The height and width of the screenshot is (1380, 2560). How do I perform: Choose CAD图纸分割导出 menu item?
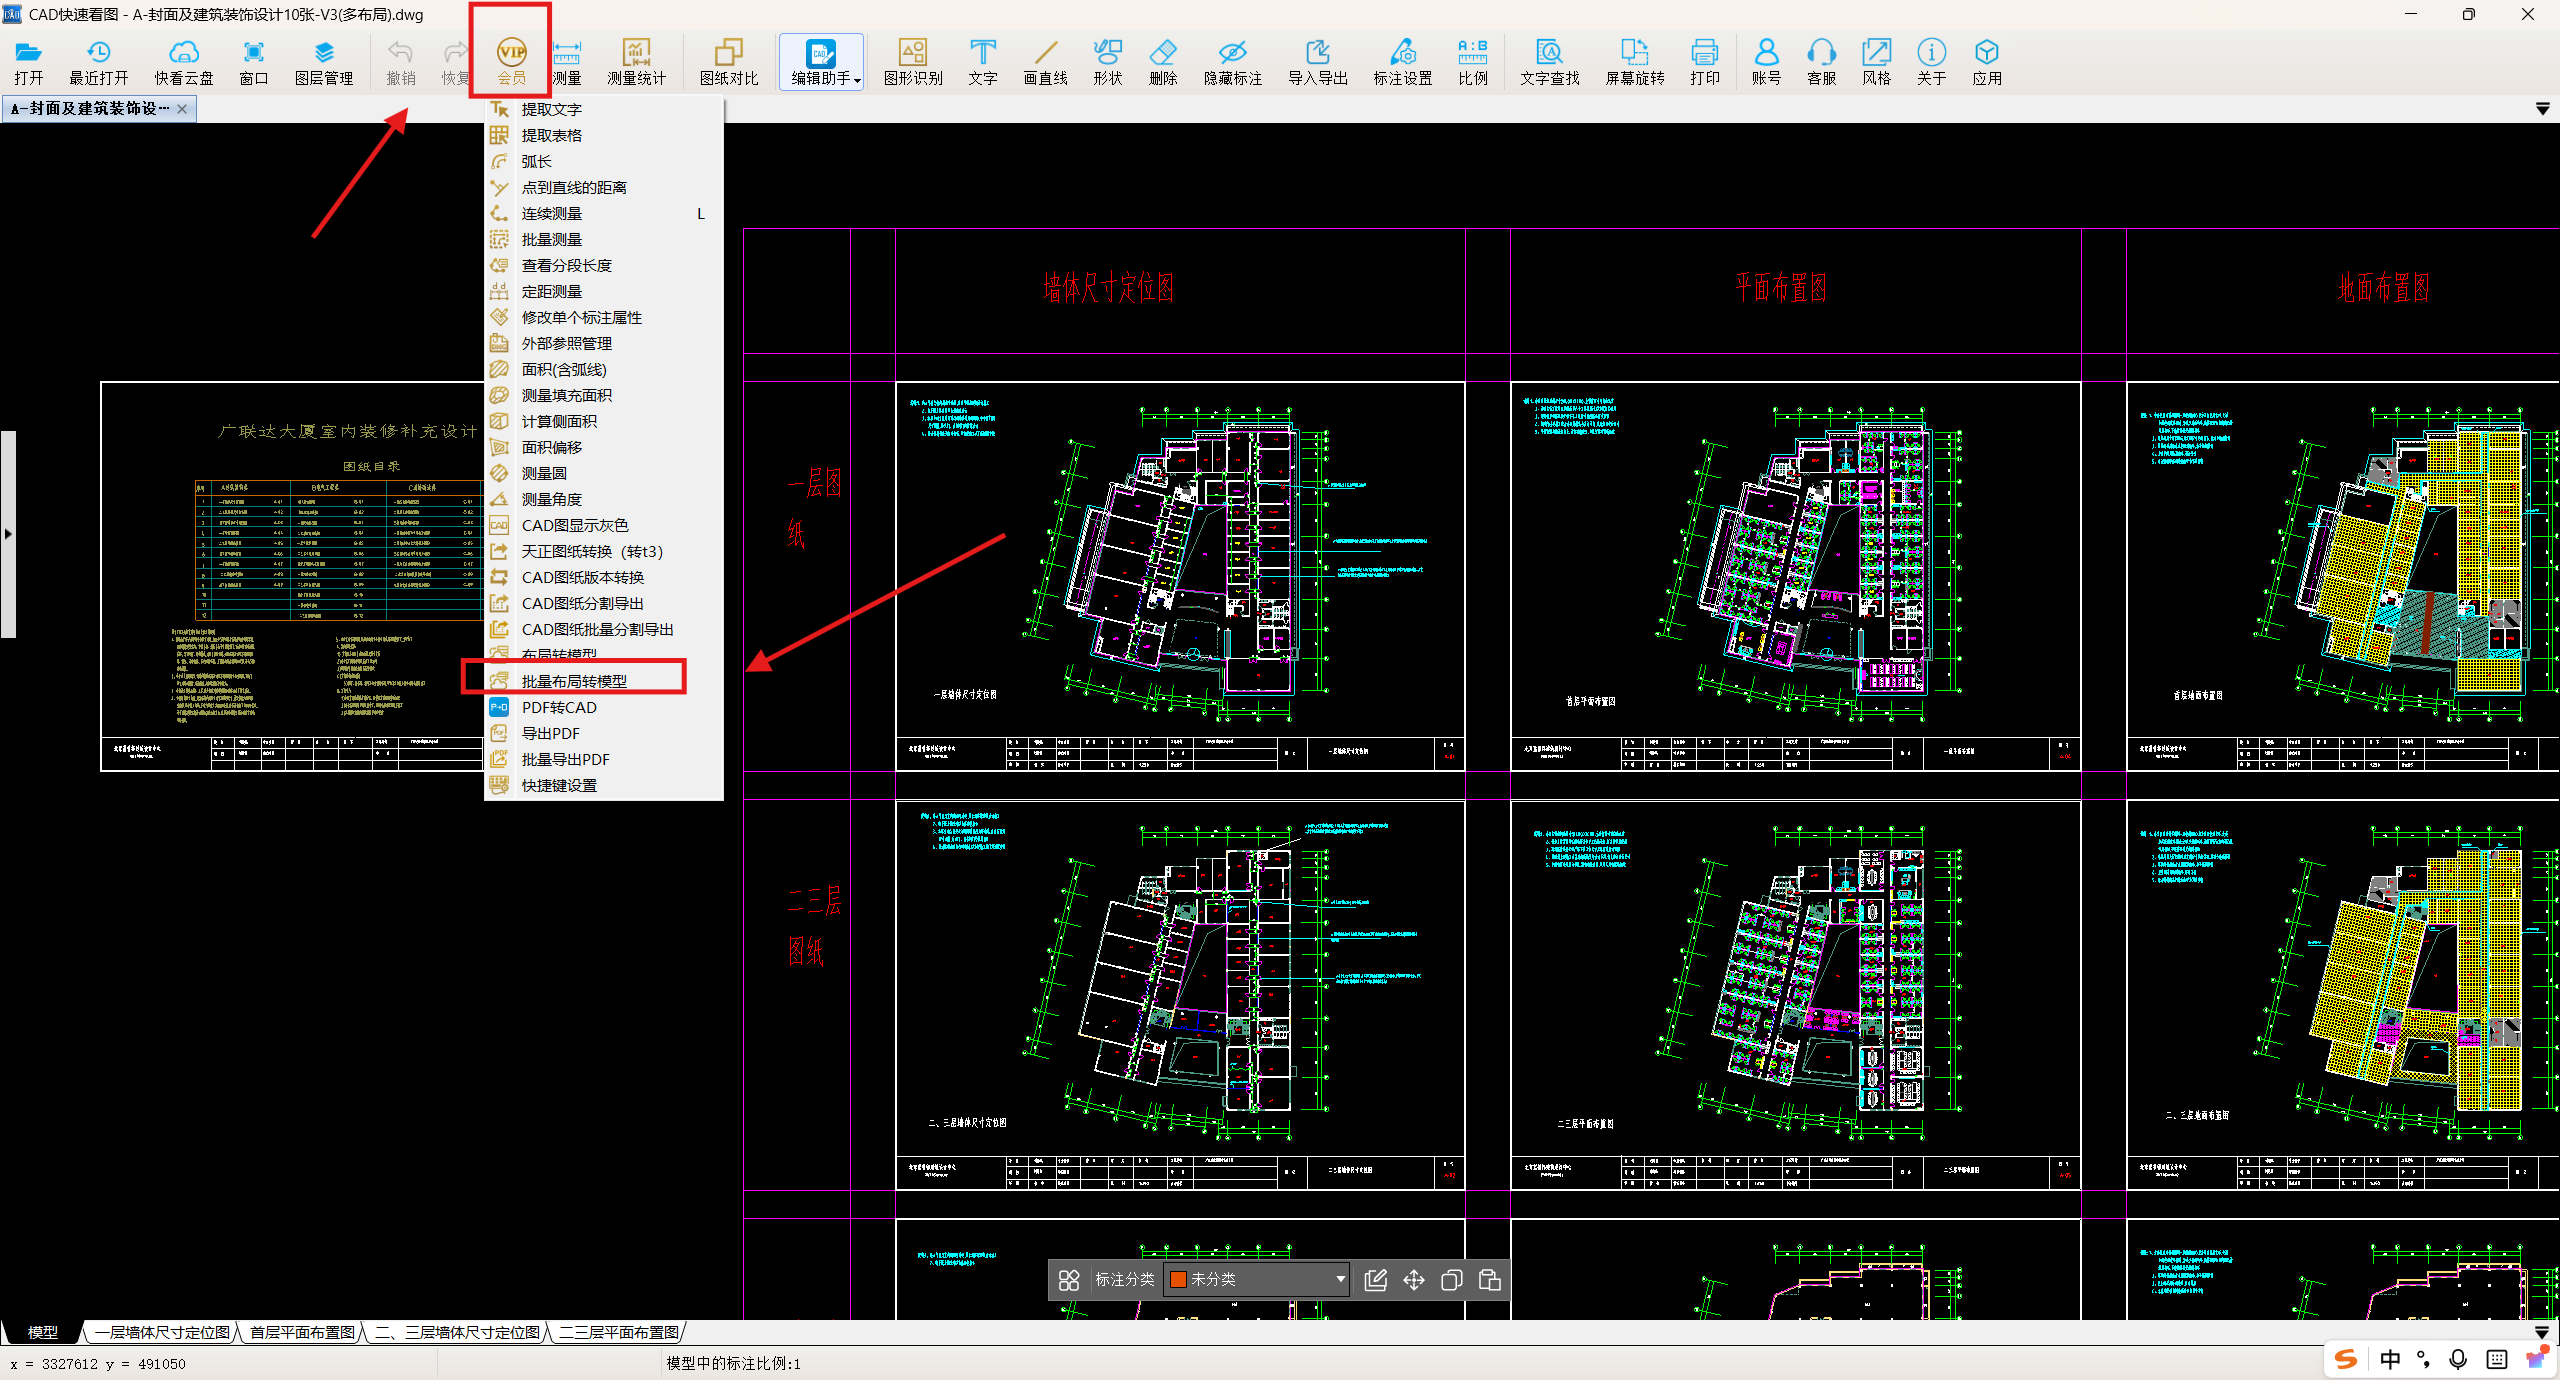click(x=604, y=603)
